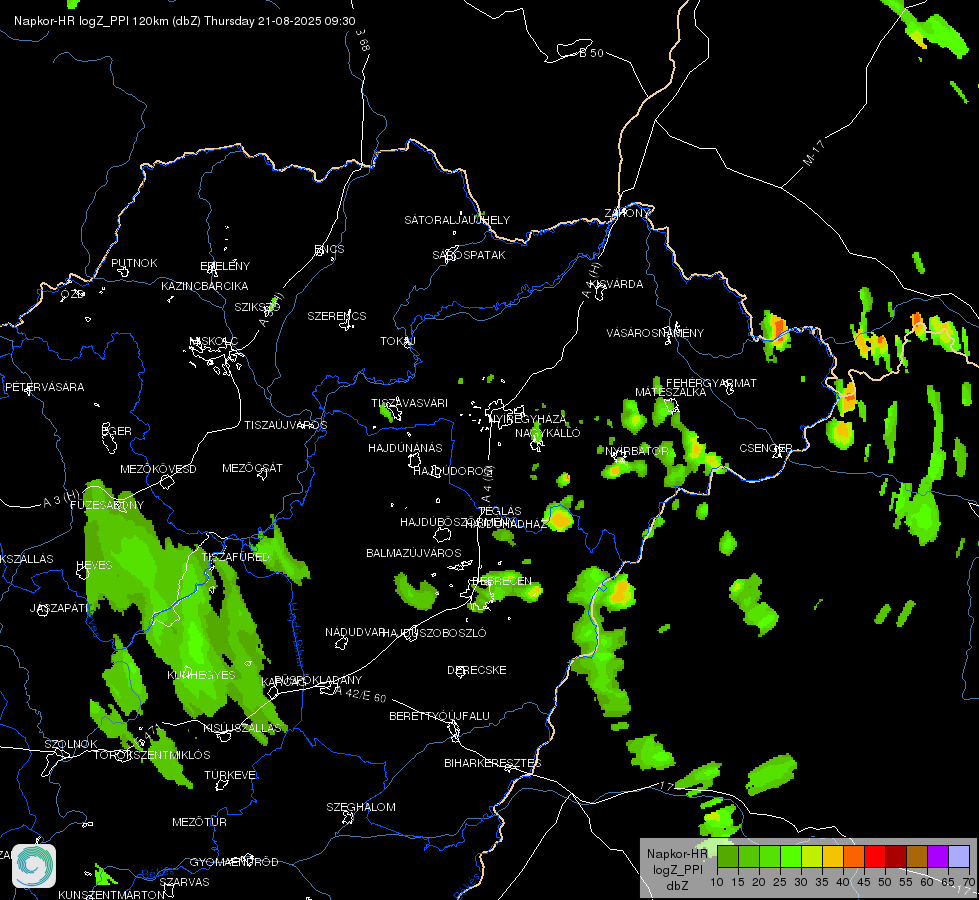This screenshot has width=979, height=900.
Task: Select the BERETTYOUJFALU label
Action: pos(440,716)
